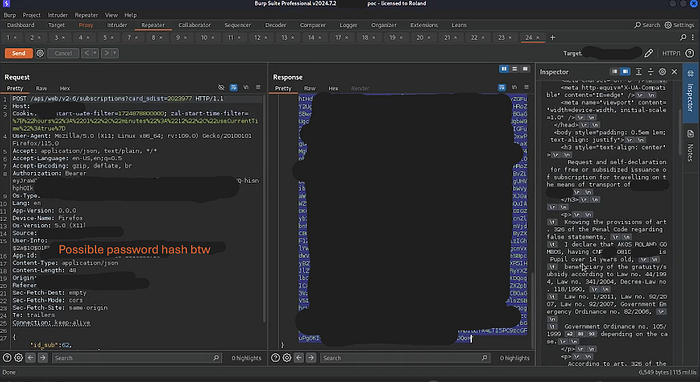Open the Help menu

pyautogui.click(x=130, y=15)
